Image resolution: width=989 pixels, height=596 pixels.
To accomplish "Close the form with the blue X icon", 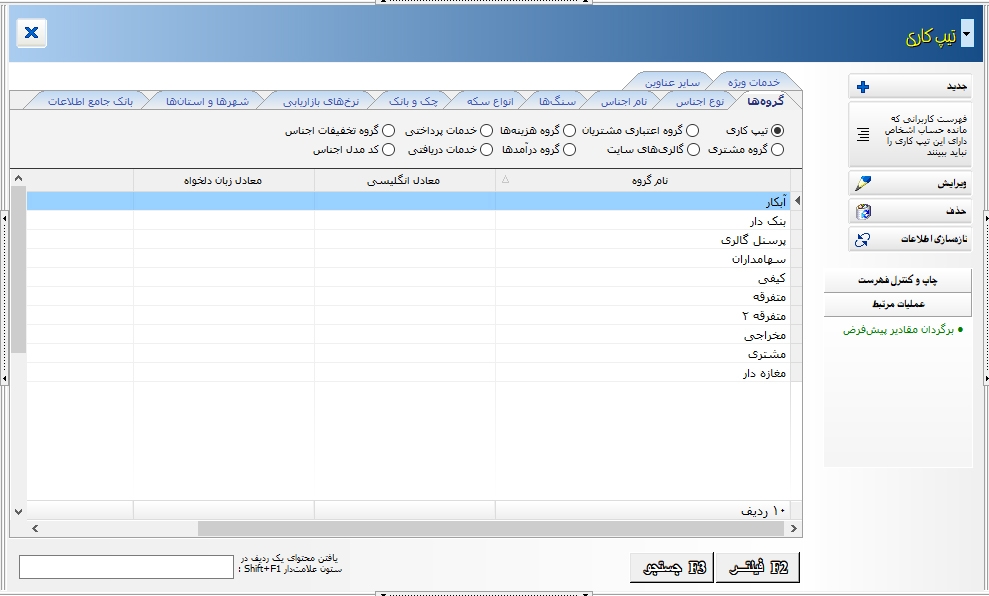I will [32, 33].
